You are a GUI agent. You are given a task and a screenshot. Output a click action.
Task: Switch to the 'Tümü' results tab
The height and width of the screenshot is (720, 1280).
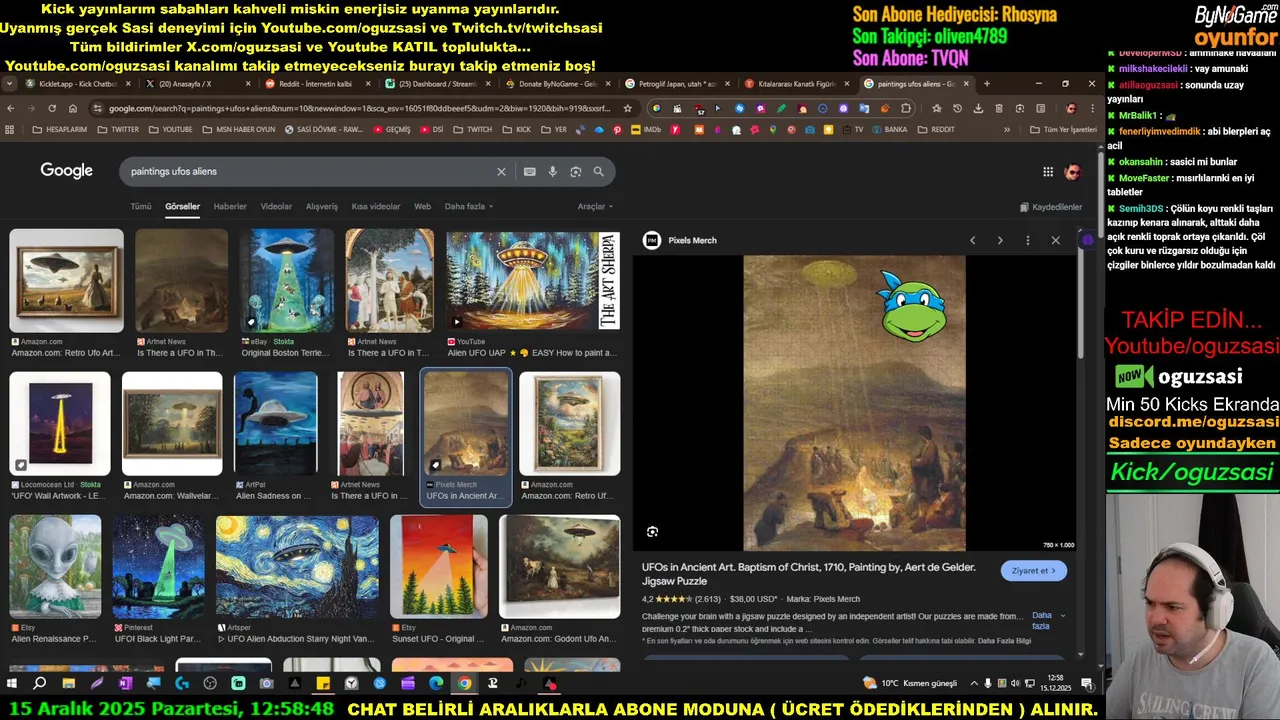click(x=141, y=207)
